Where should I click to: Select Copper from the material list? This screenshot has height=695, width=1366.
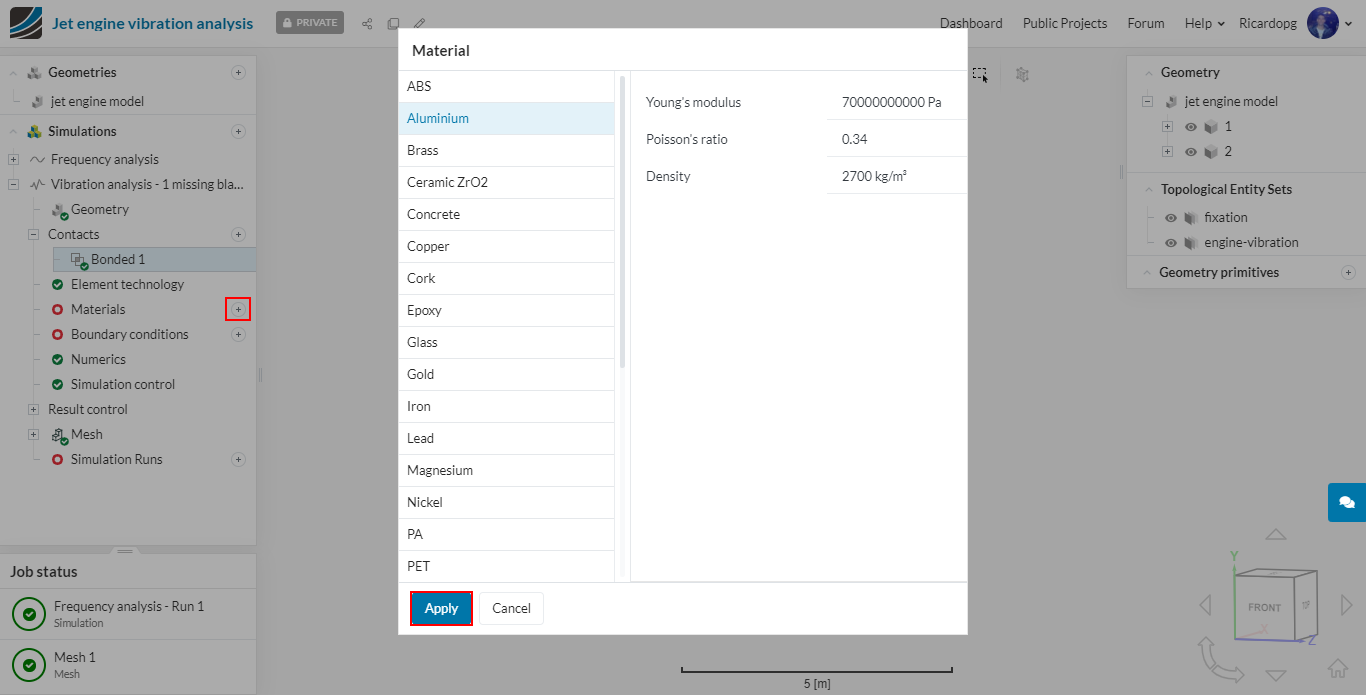428,246
